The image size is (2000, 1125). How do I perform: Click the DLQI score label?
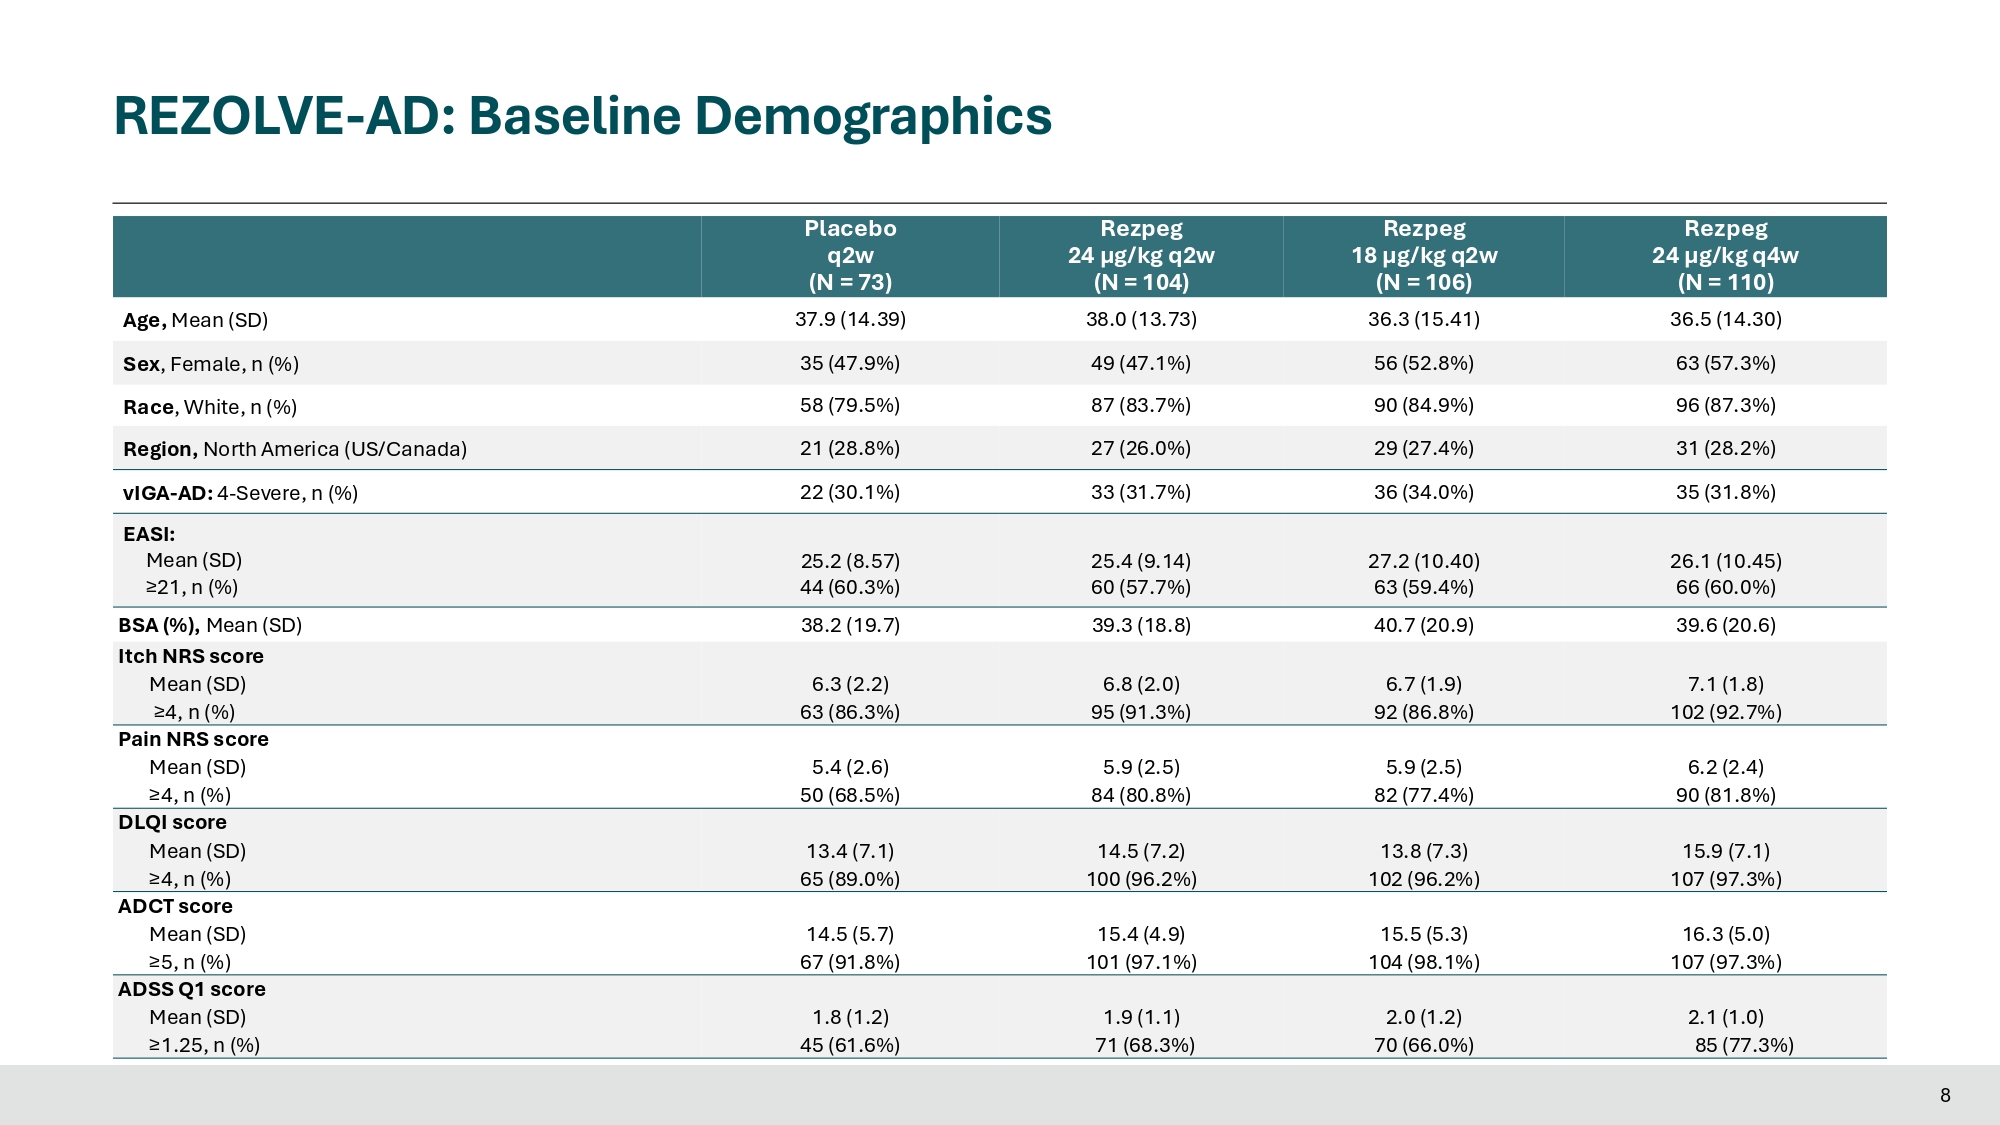coord(172,822)
